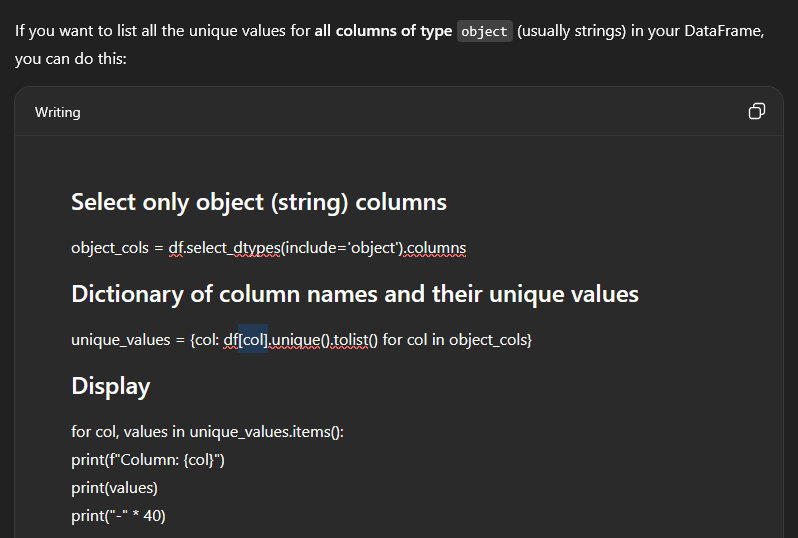
Task: Click the print(f"Column: {col}") line
Action: (147, 460)
